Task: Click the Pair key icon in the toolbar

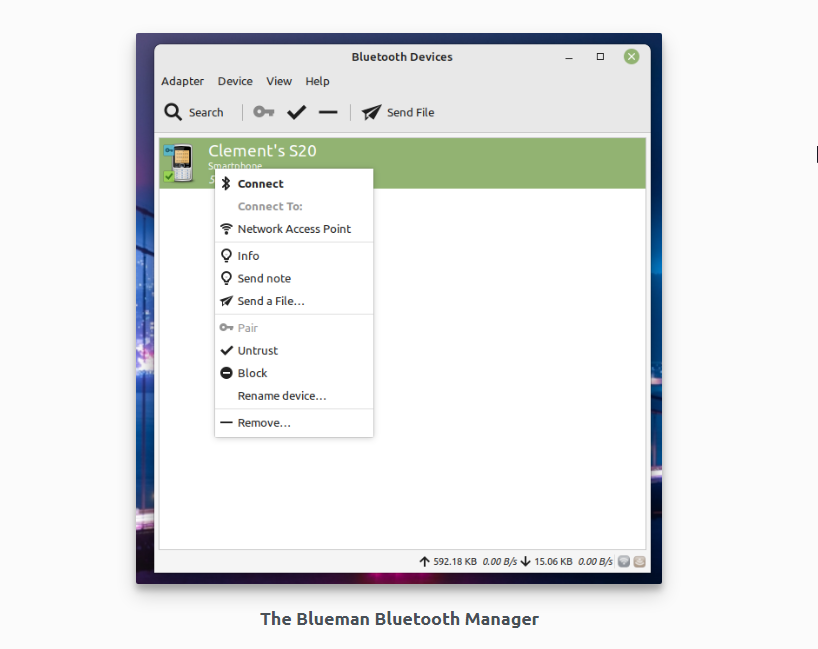Action: tap(263, 112)
